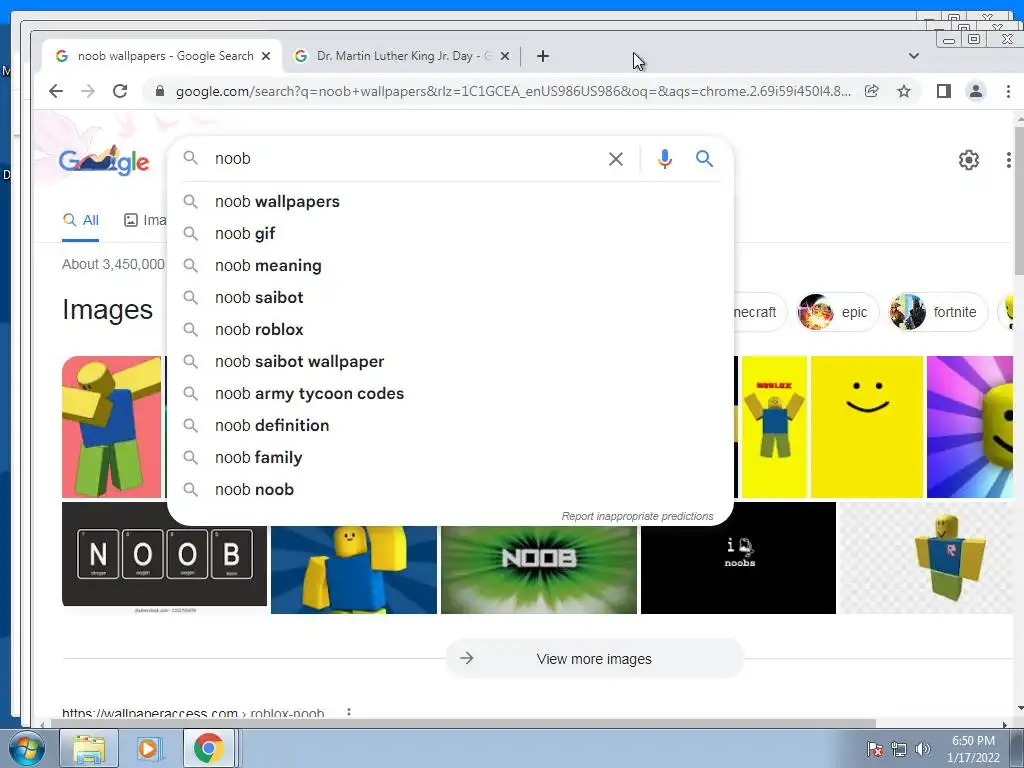Image resolution: width=1024 pixels, height=768 pixels.
Task: Expand the tab search dropdown arrow
Action: (x=914, y=56)
